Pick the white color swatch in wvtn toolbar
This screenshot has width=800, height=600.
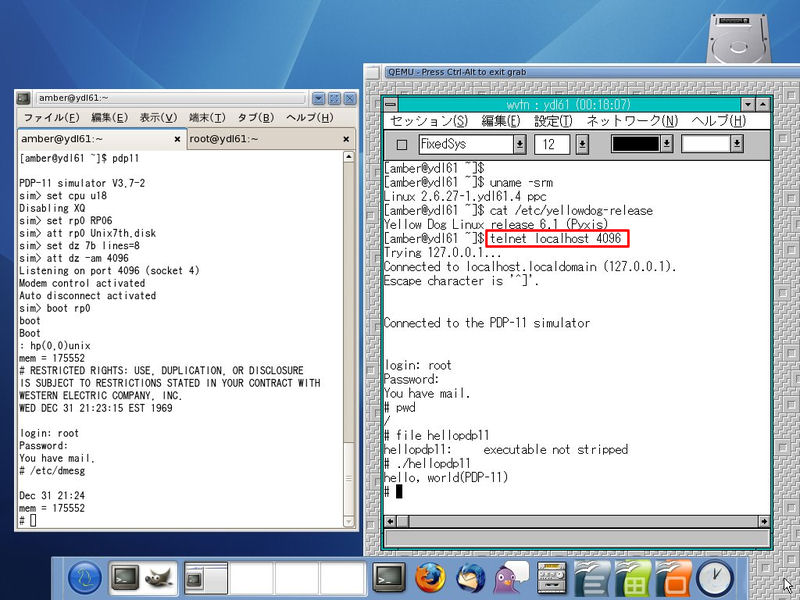pyautogui.click(x=706, y=144)
